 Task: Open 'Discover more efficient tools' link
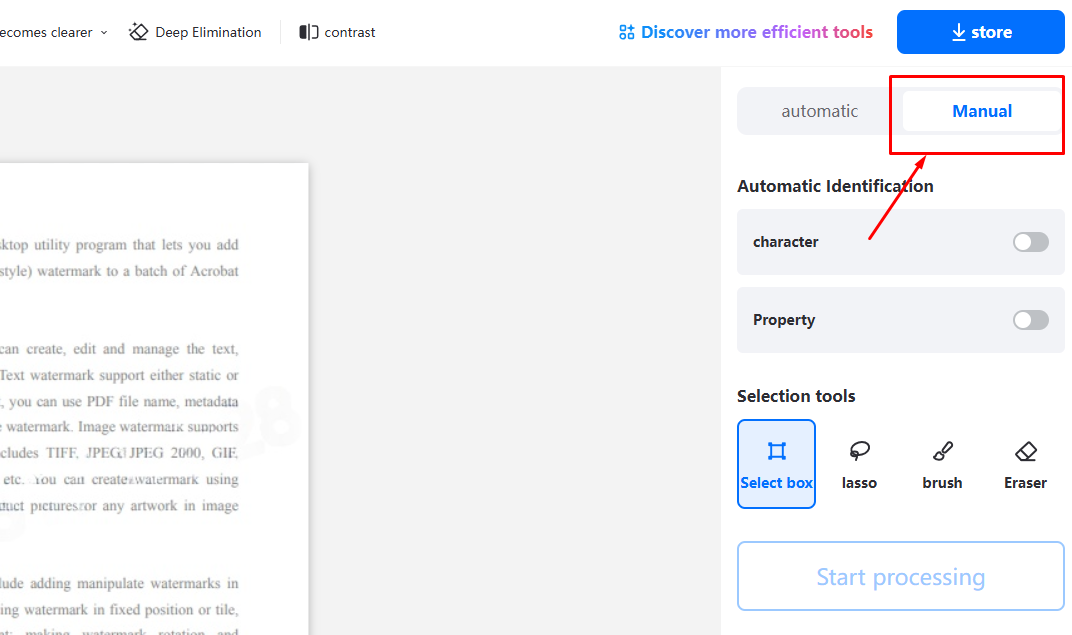[x=756, y=32]
